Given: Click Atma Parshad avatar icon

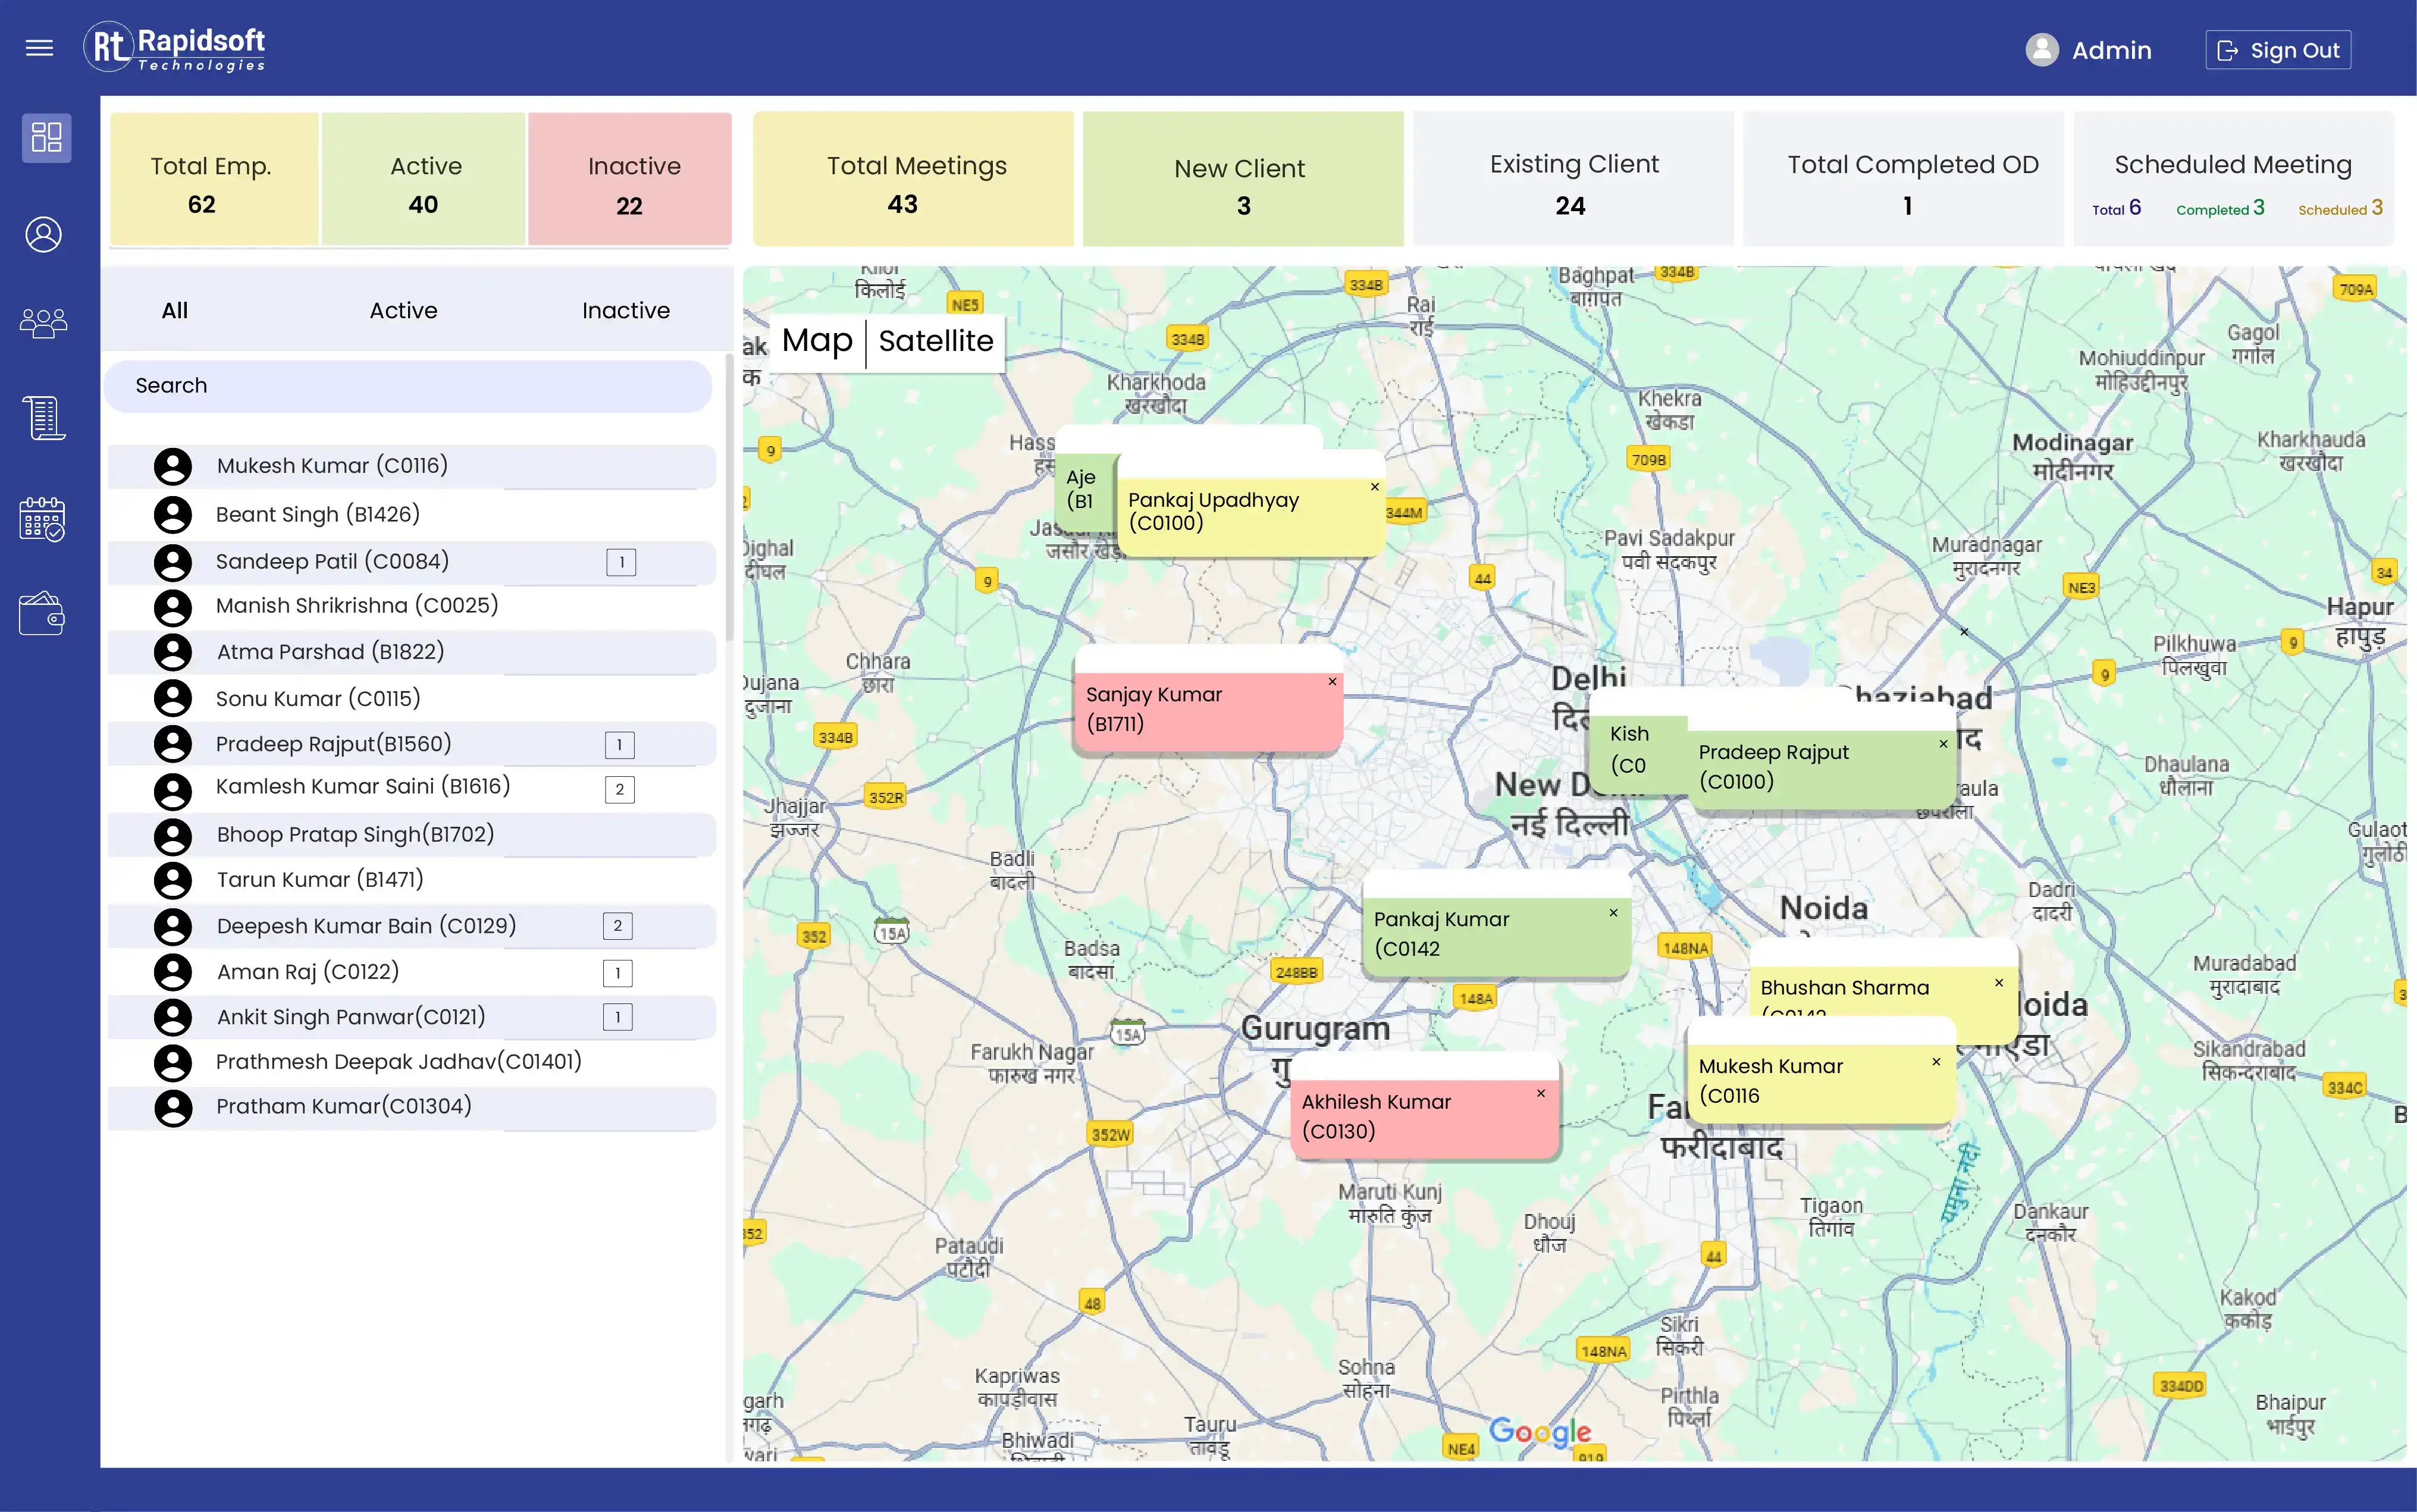Looking at the screenshot, I should pyautogui.click(x=173, y=652).
